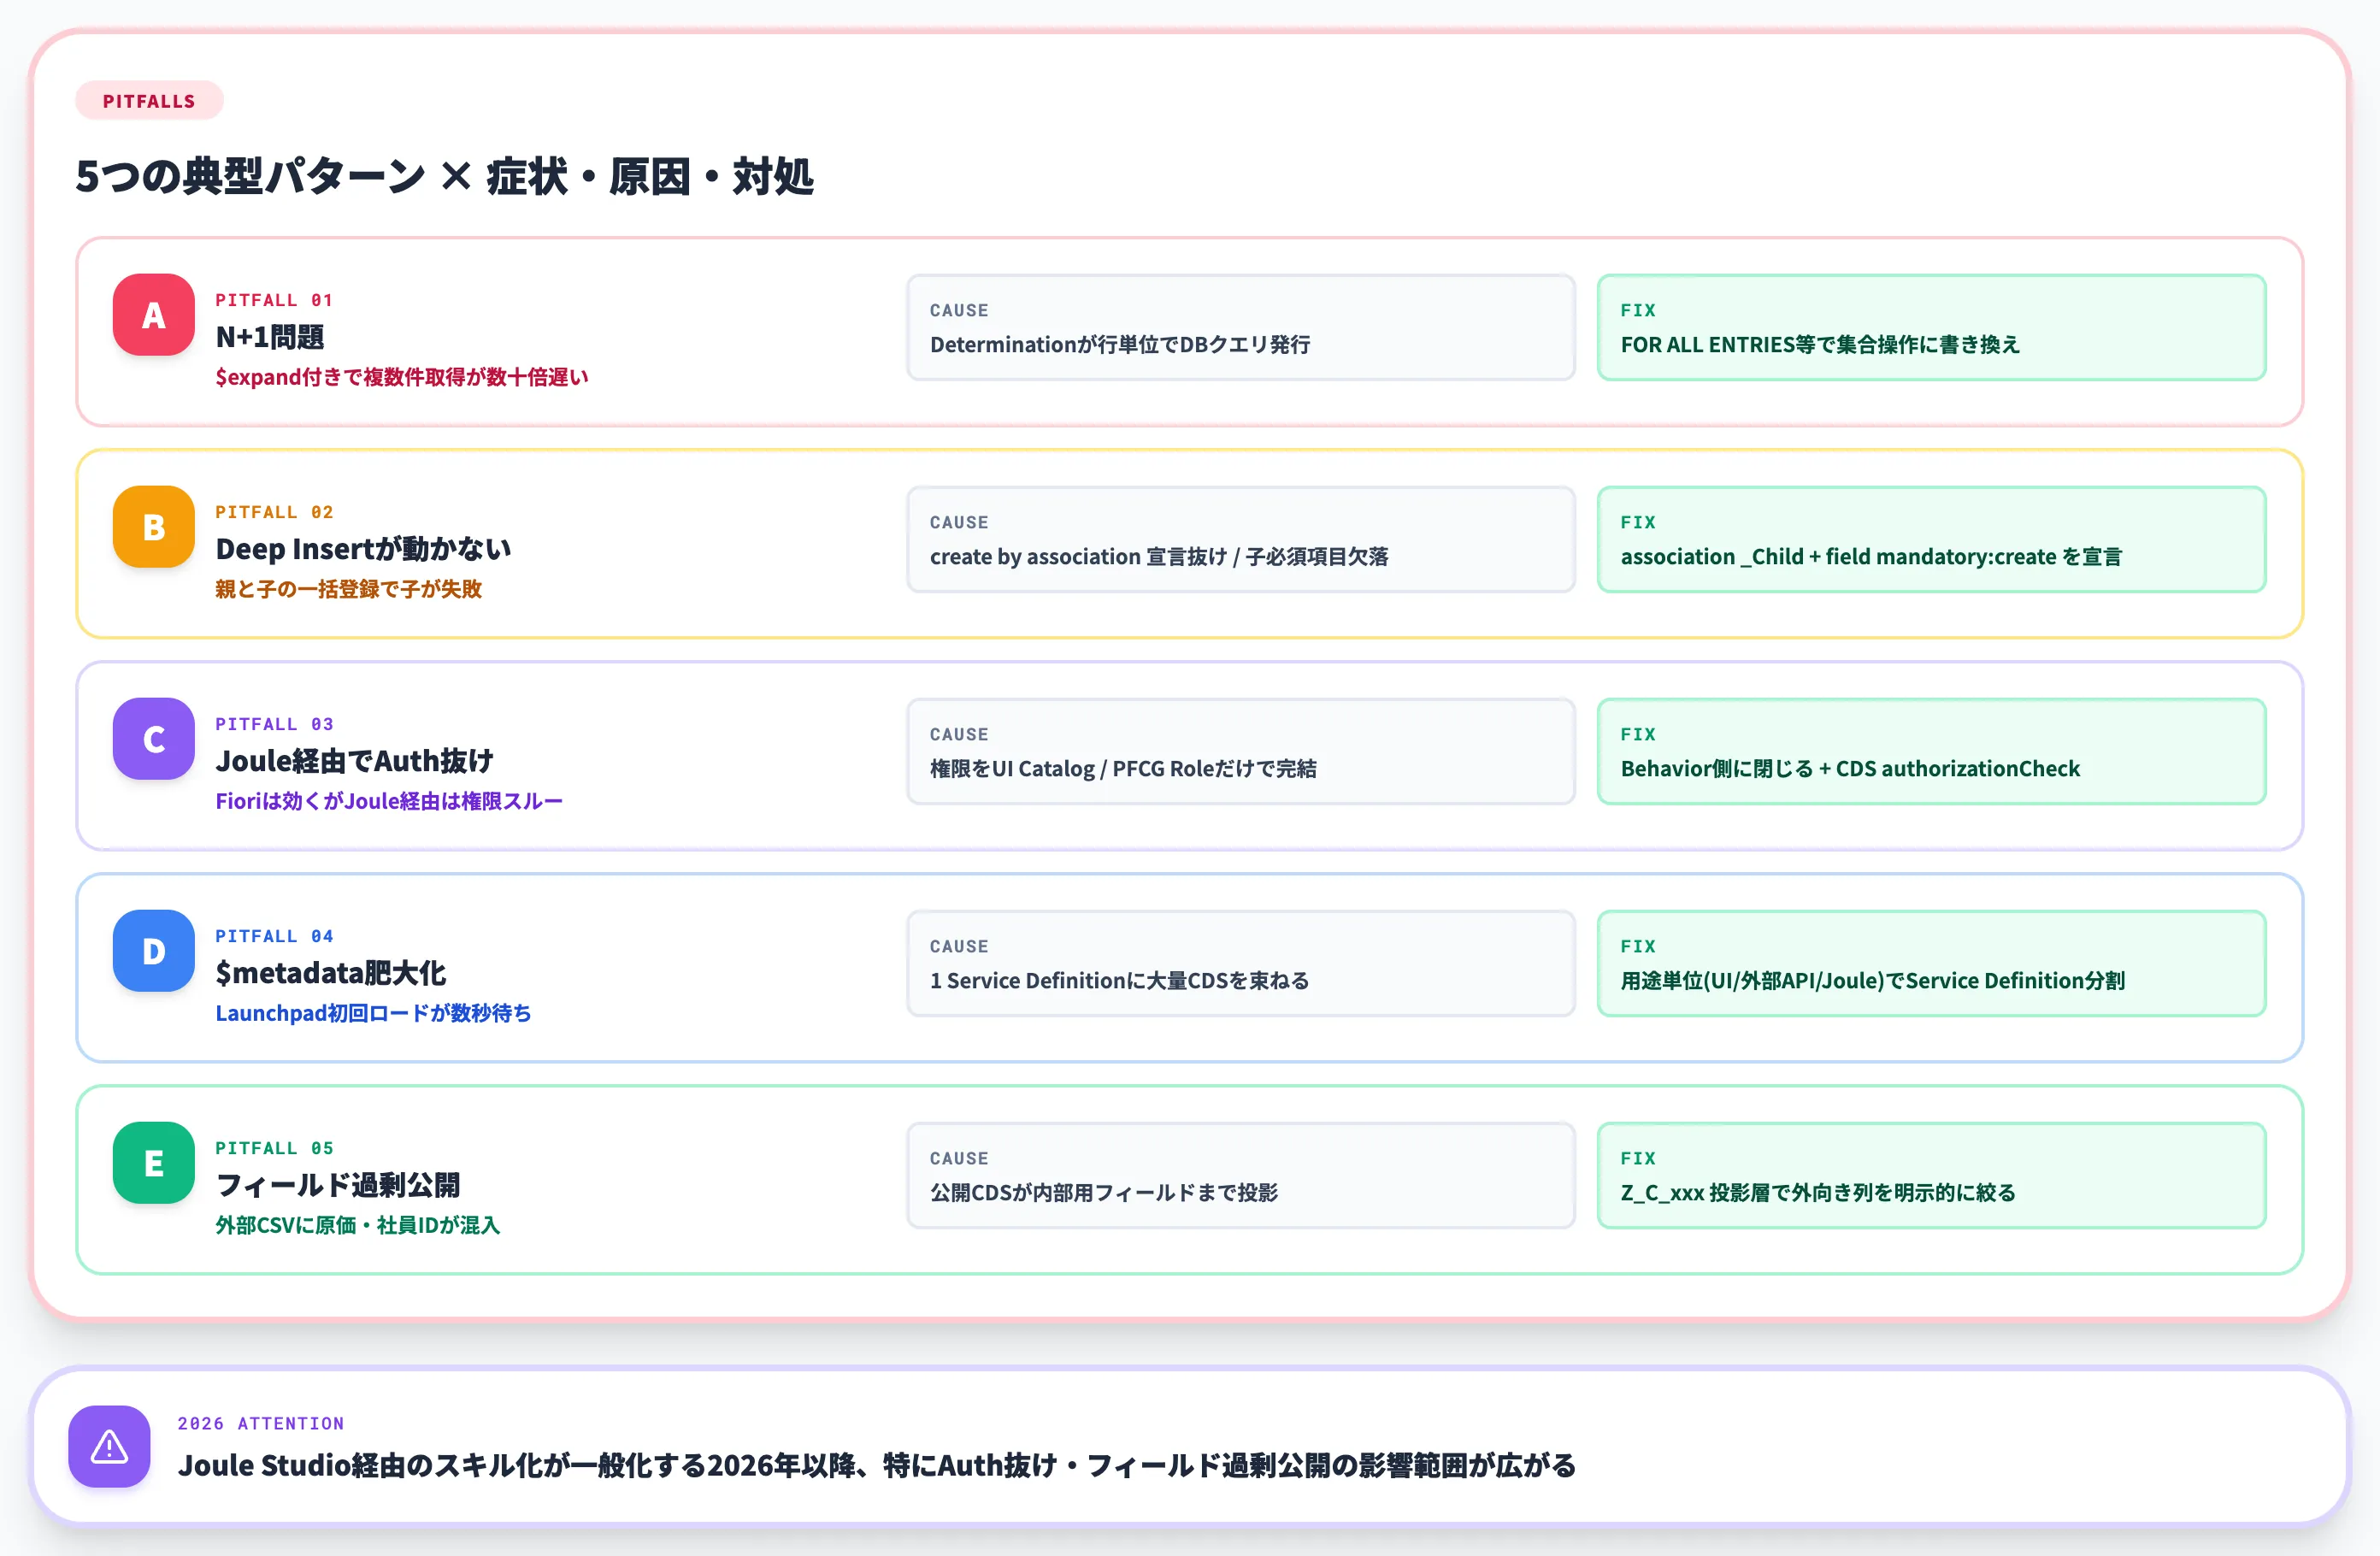Click the Launchpad初回ロードが数秒待ち symptom text

pyautogui.click(x=373, y=1013)
